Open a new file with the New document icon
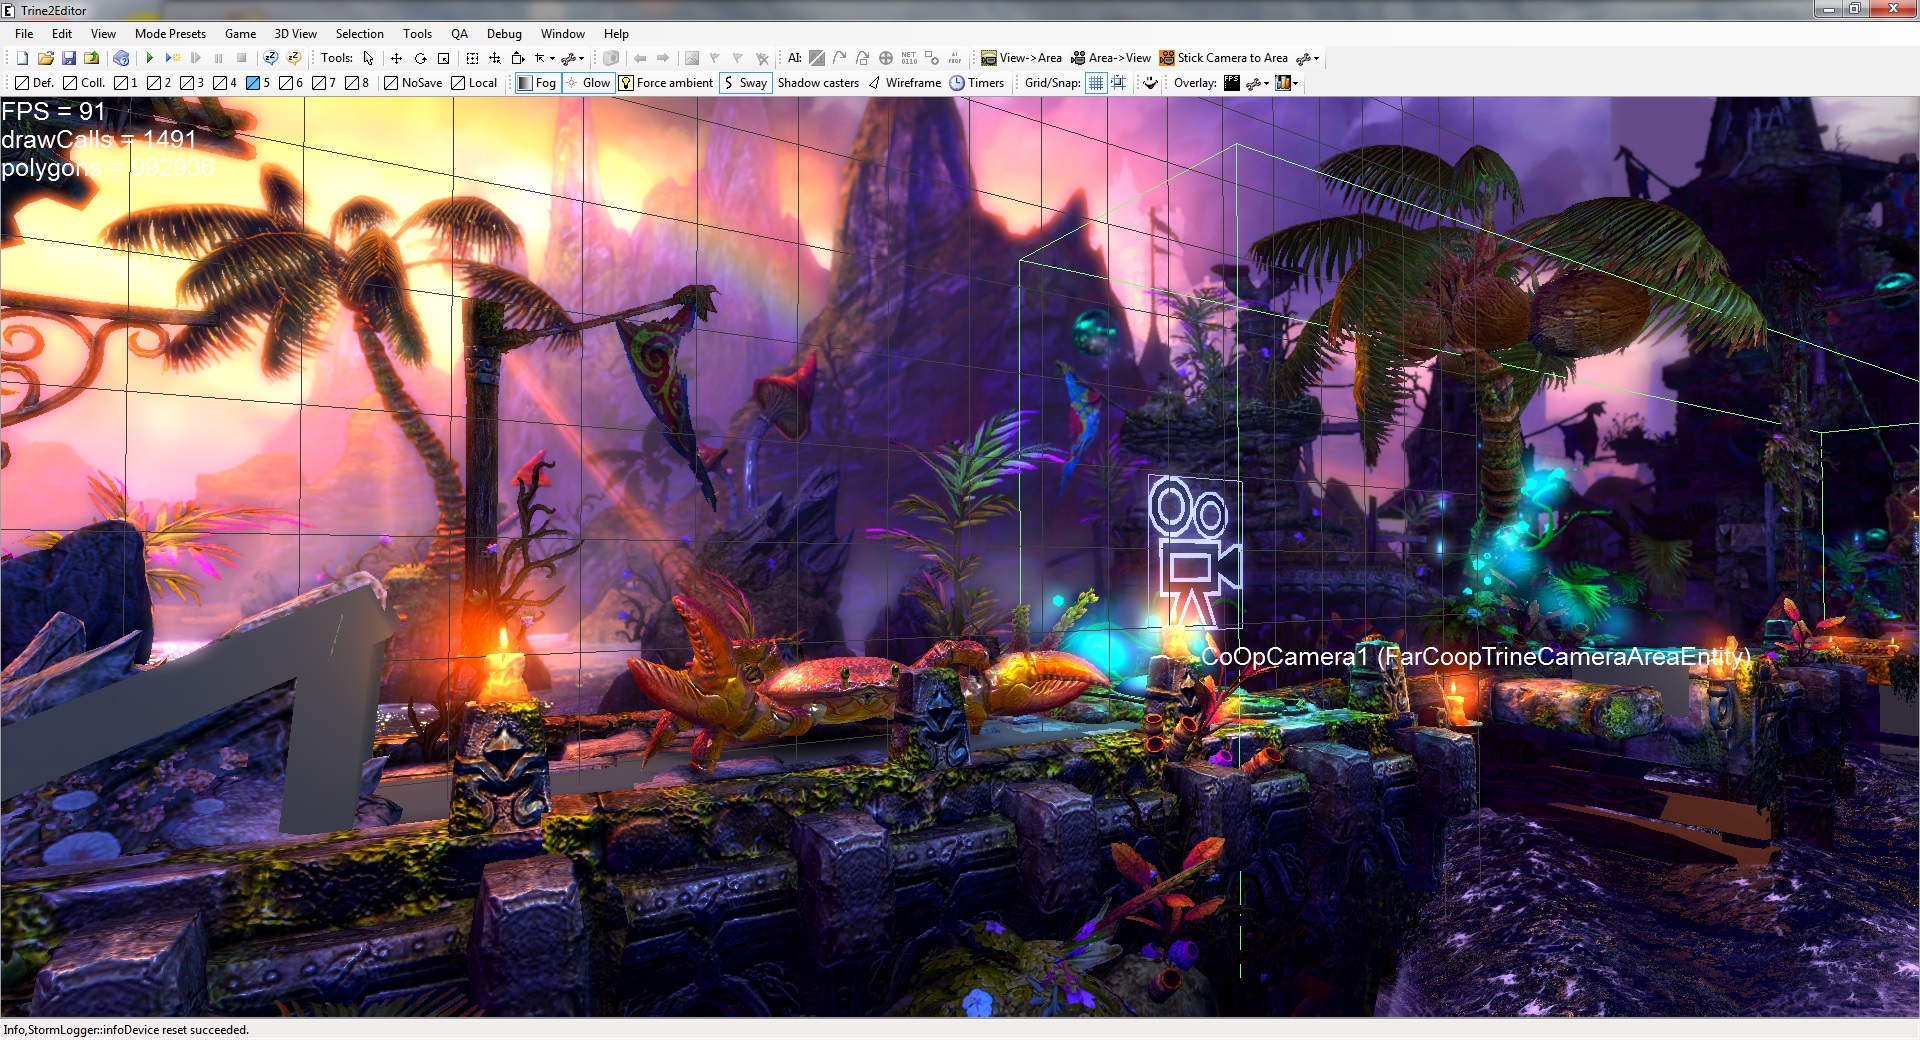The image size is (1920, 1040). 21,58
